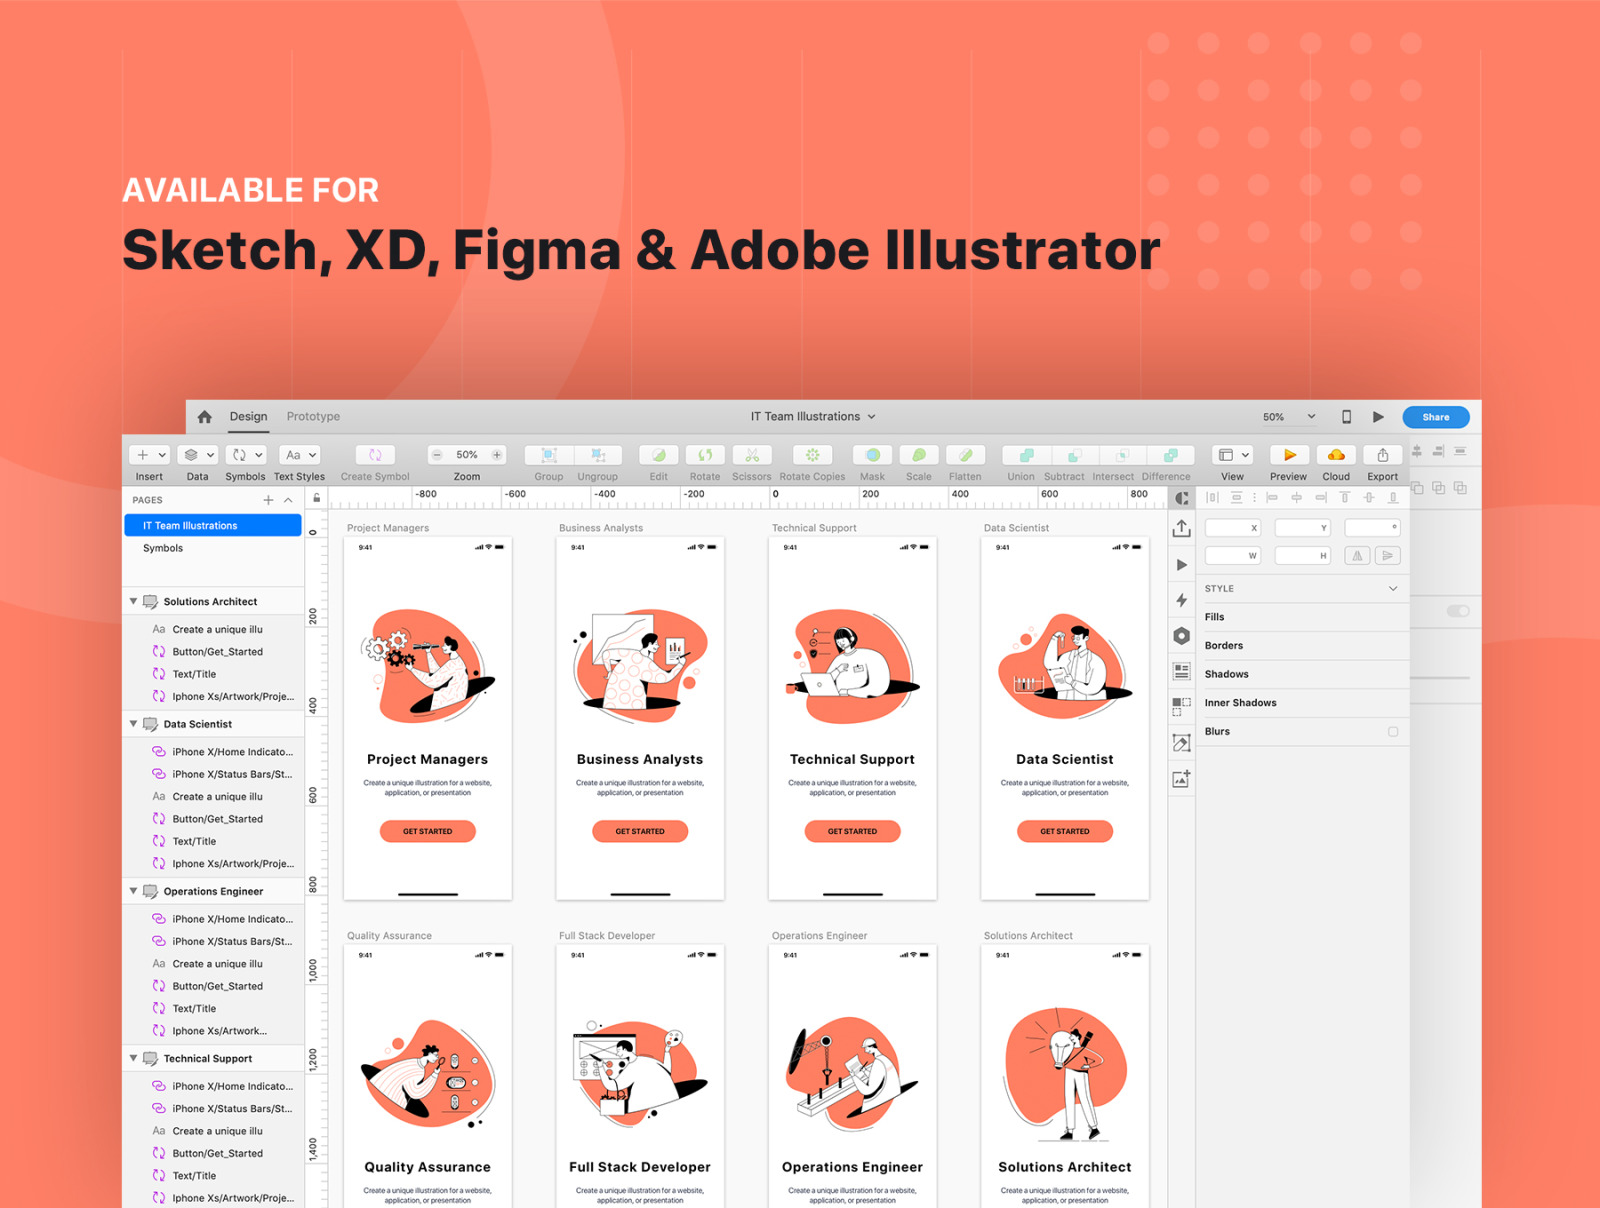This screenshot has height=1208, width=1600.
Task: Apply the Union boolean operation
Action: [1026, 455]
